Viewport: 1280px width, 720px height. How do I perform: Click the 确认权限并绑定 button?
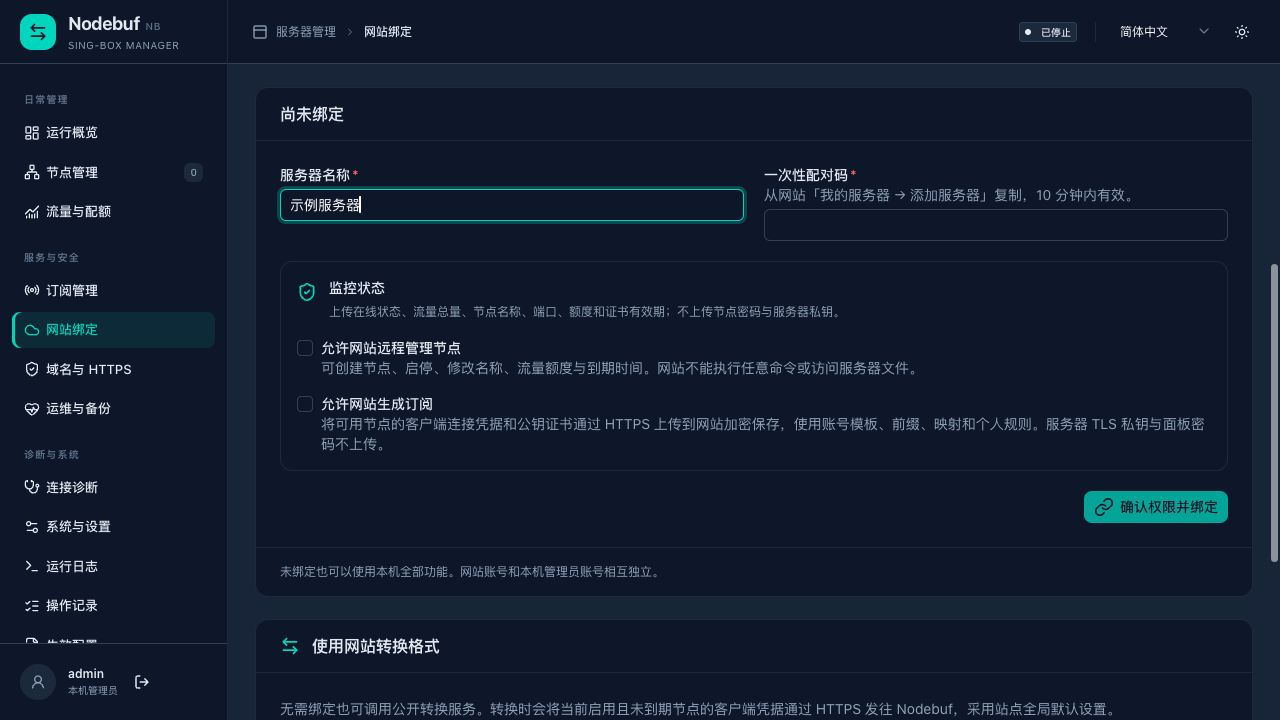(1155, 507)
